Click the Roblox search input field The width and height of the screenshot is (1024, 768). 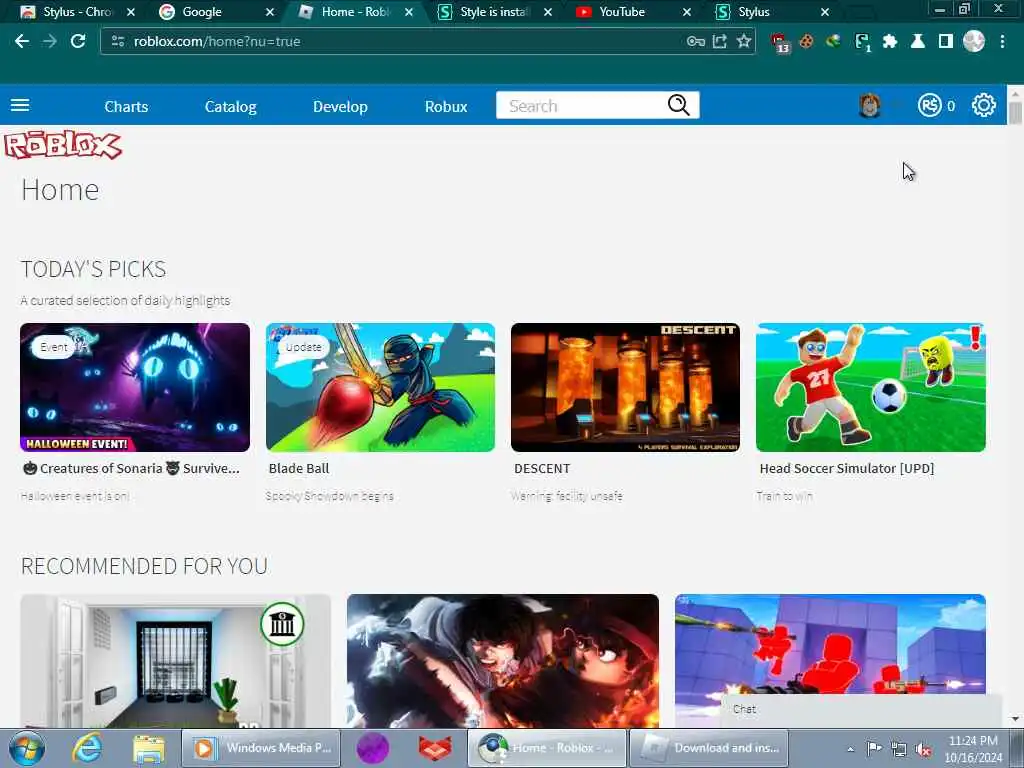[x=581, y=105]
